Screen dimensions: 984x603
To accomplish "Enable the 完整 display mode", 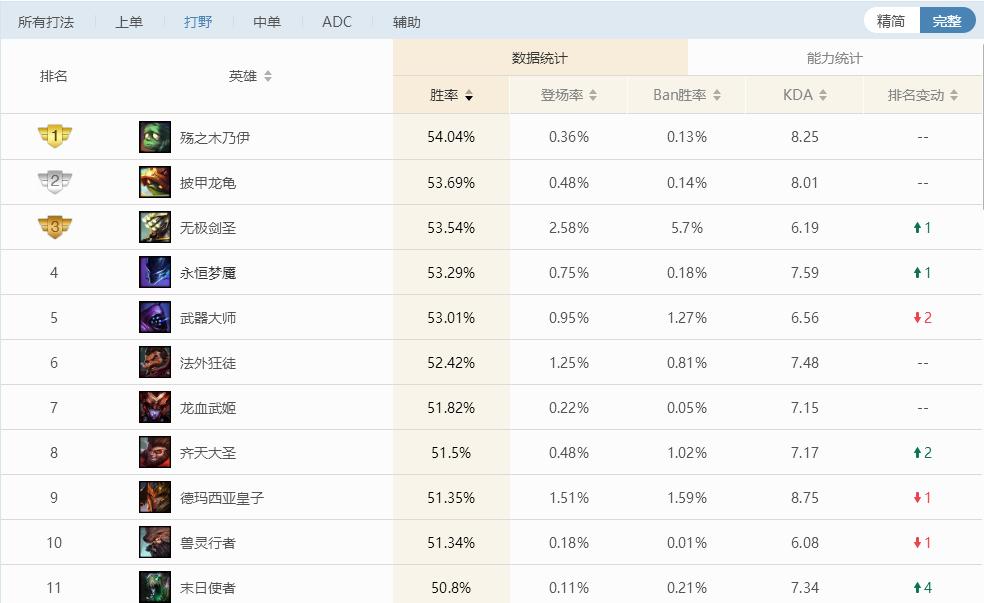I will pyautogui.click(x=947, y=19).
